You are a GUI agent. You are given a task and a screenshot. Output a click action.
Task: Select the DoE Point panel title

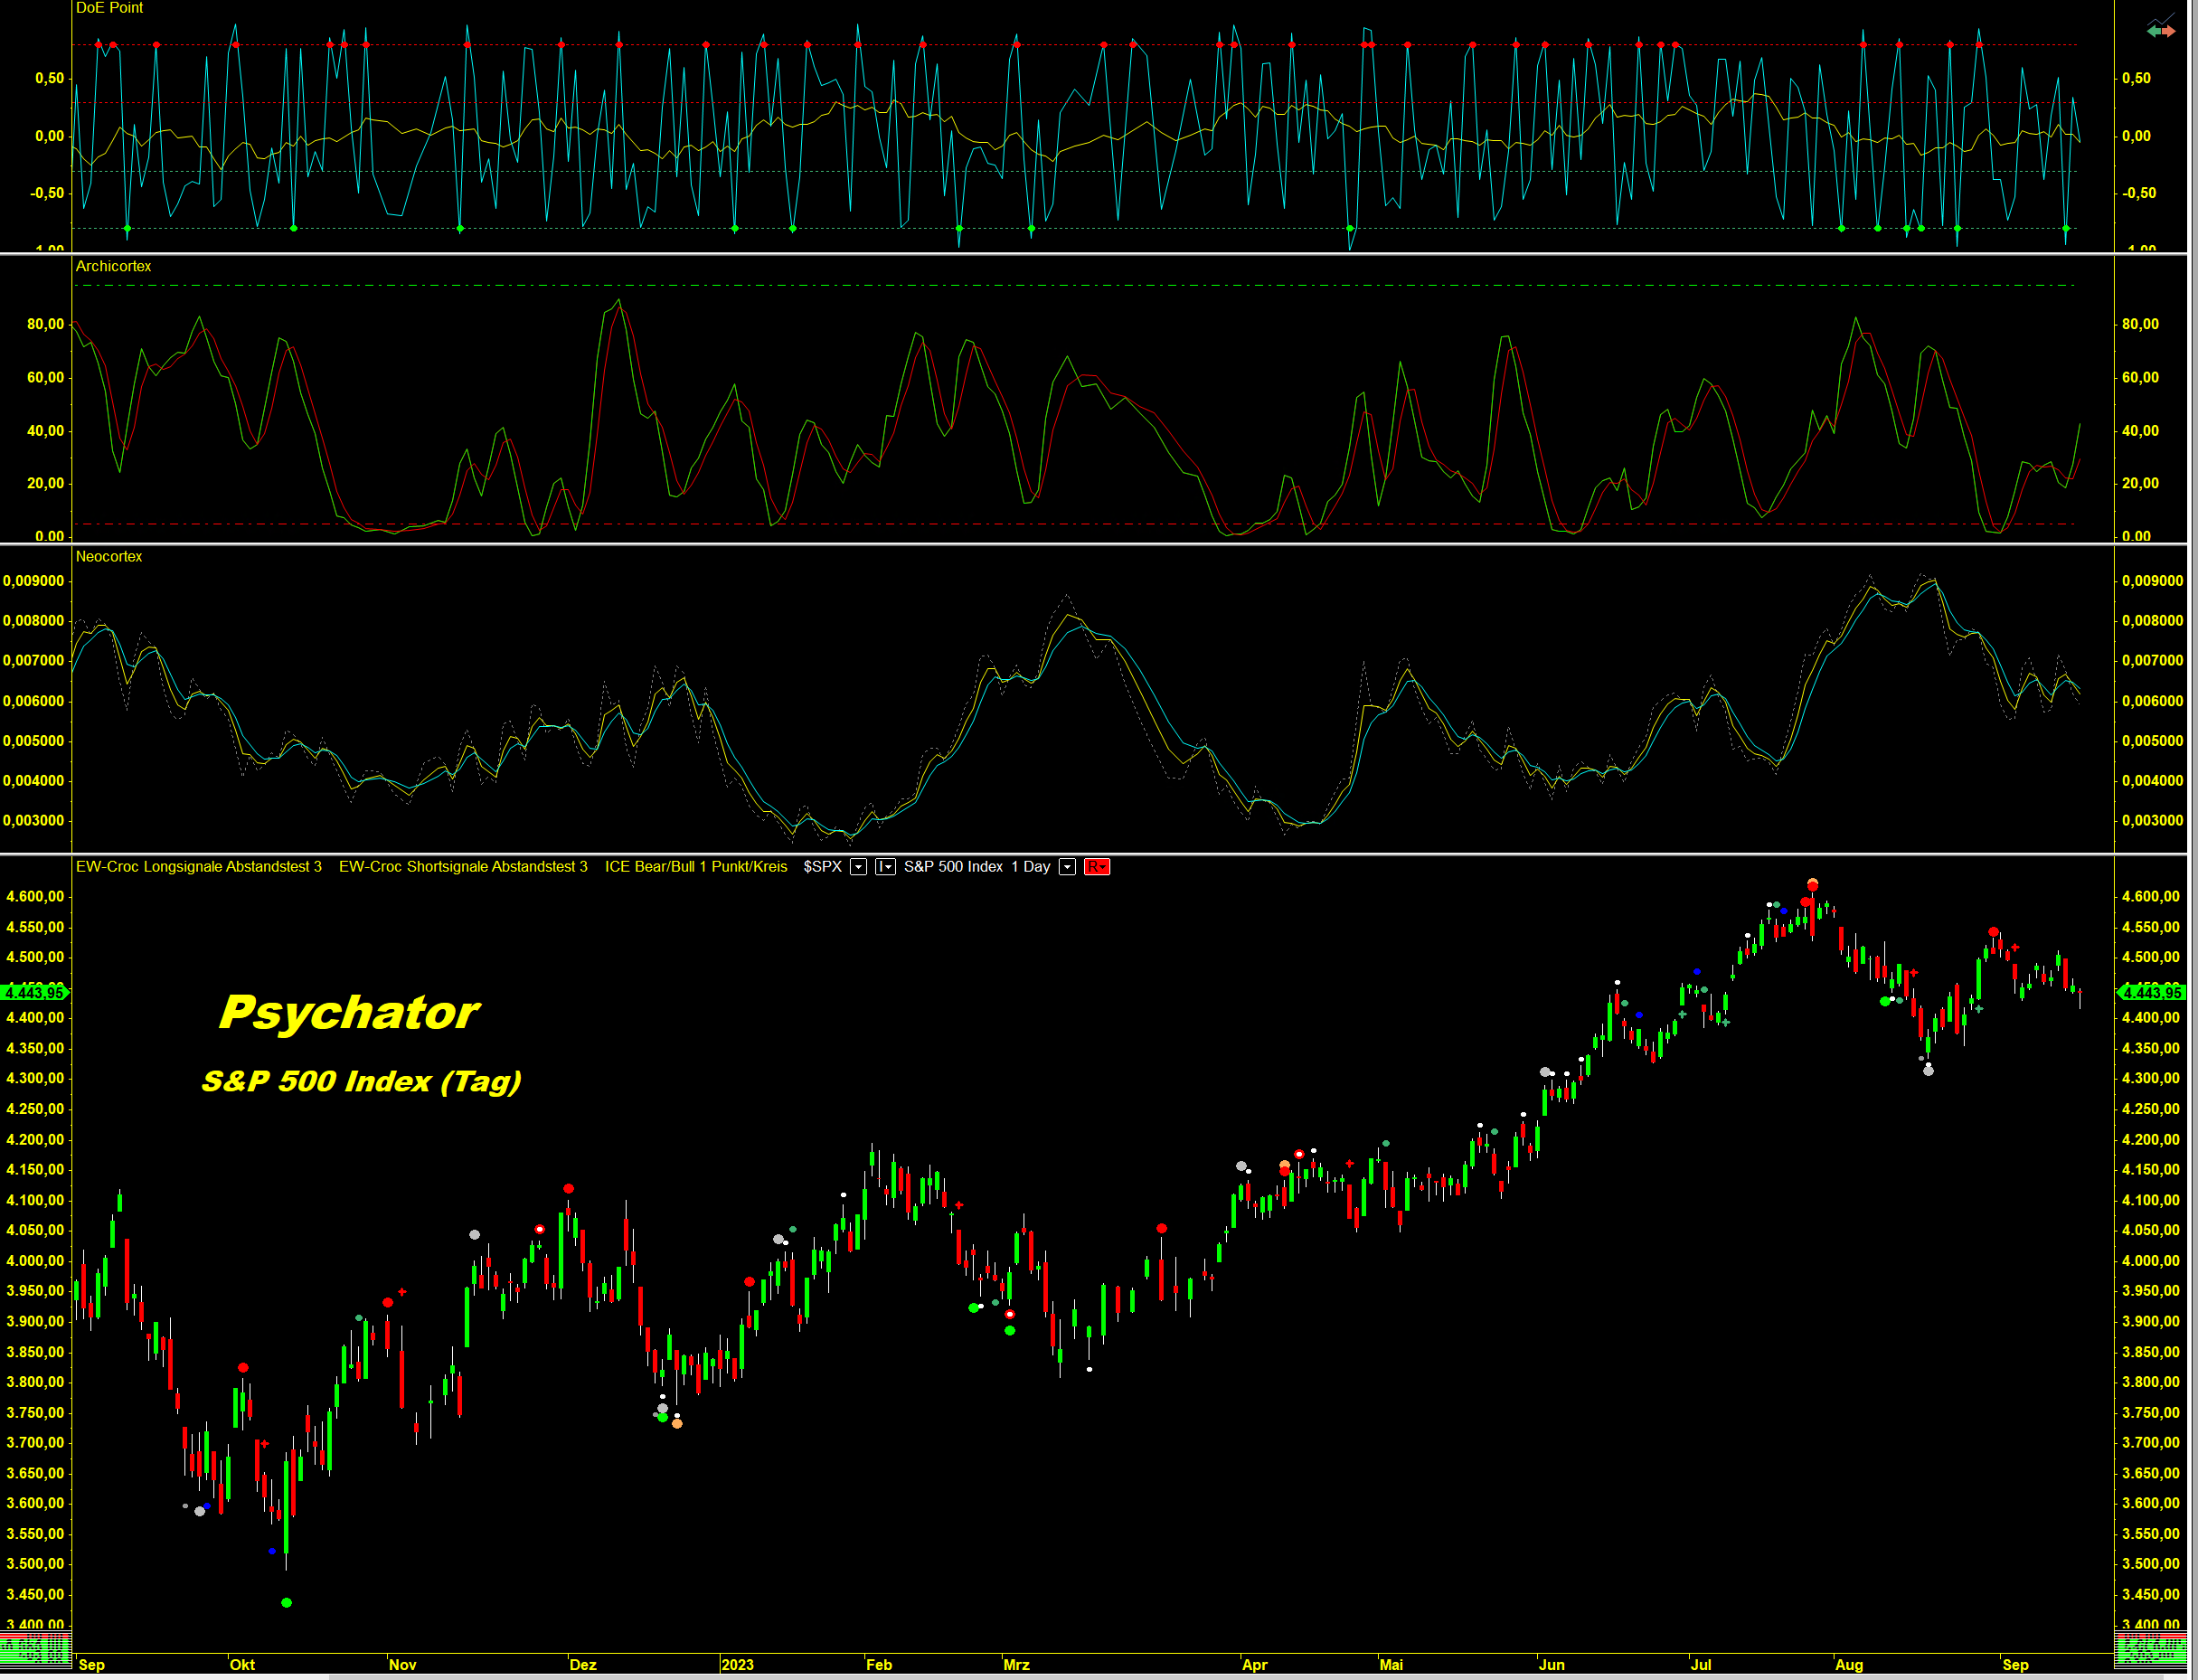(x=110, y=8)
